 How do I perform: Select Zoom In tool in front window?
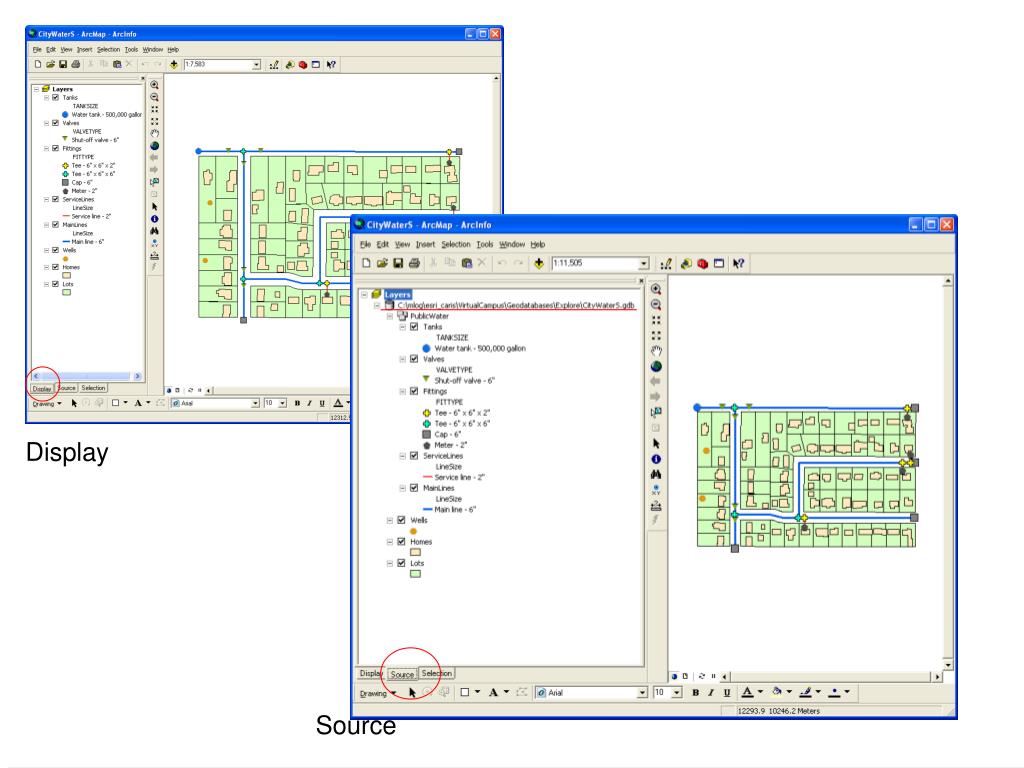point(656,289)
